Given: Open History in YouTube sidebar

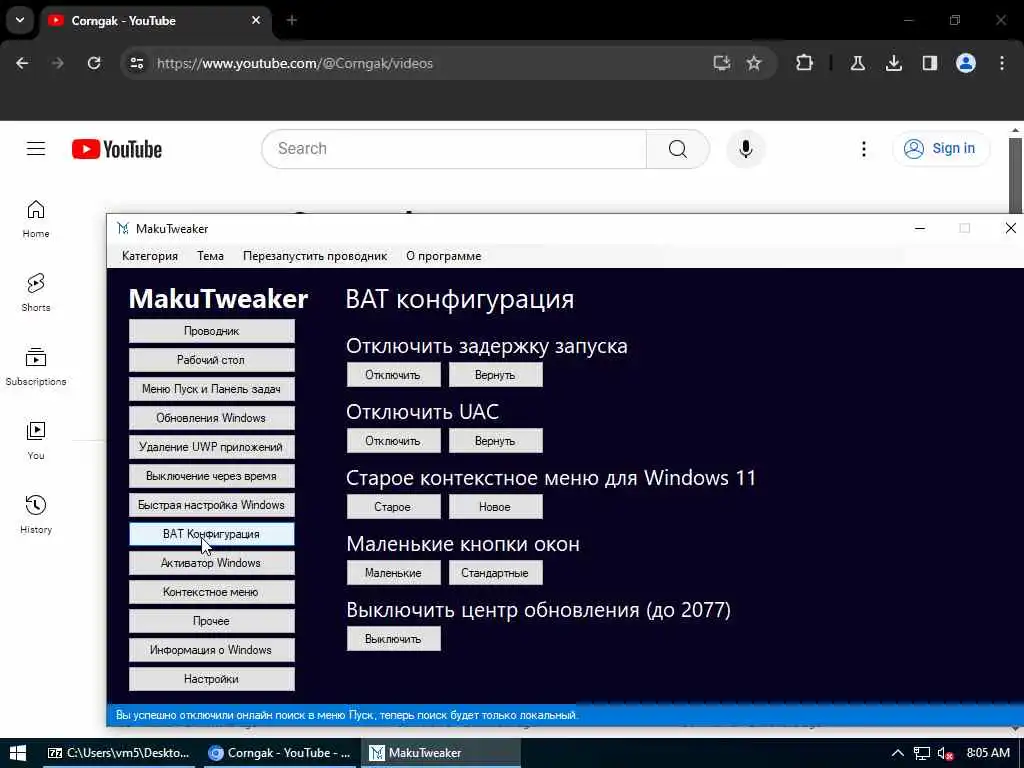Looking at the screenshot, I should click(x=36, y=515).
